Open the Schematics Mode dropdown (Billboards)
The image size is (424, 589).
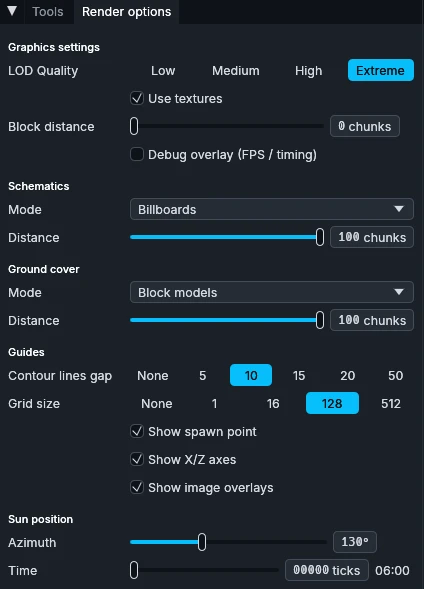click(x=272, y=209)
